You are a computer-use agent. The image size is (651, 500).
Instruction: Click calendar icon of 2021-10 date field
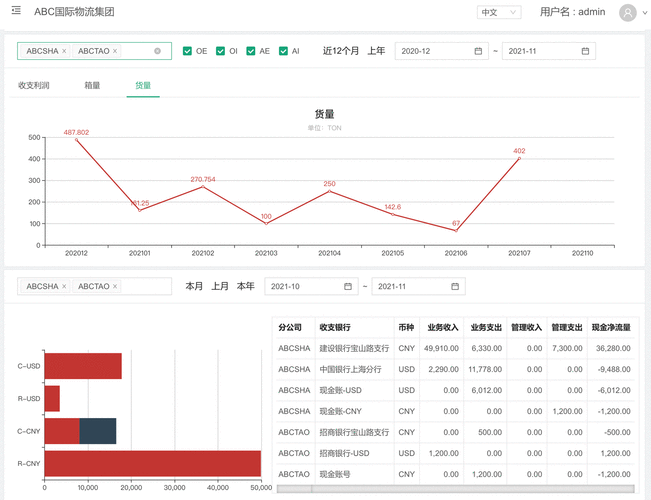(x=348, y=287)
